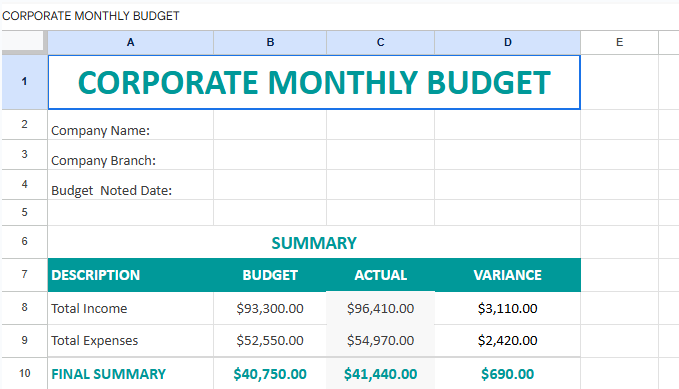Click the BUDGET header cell
Screen dimensions: 679x389
(x=270, y=275)
